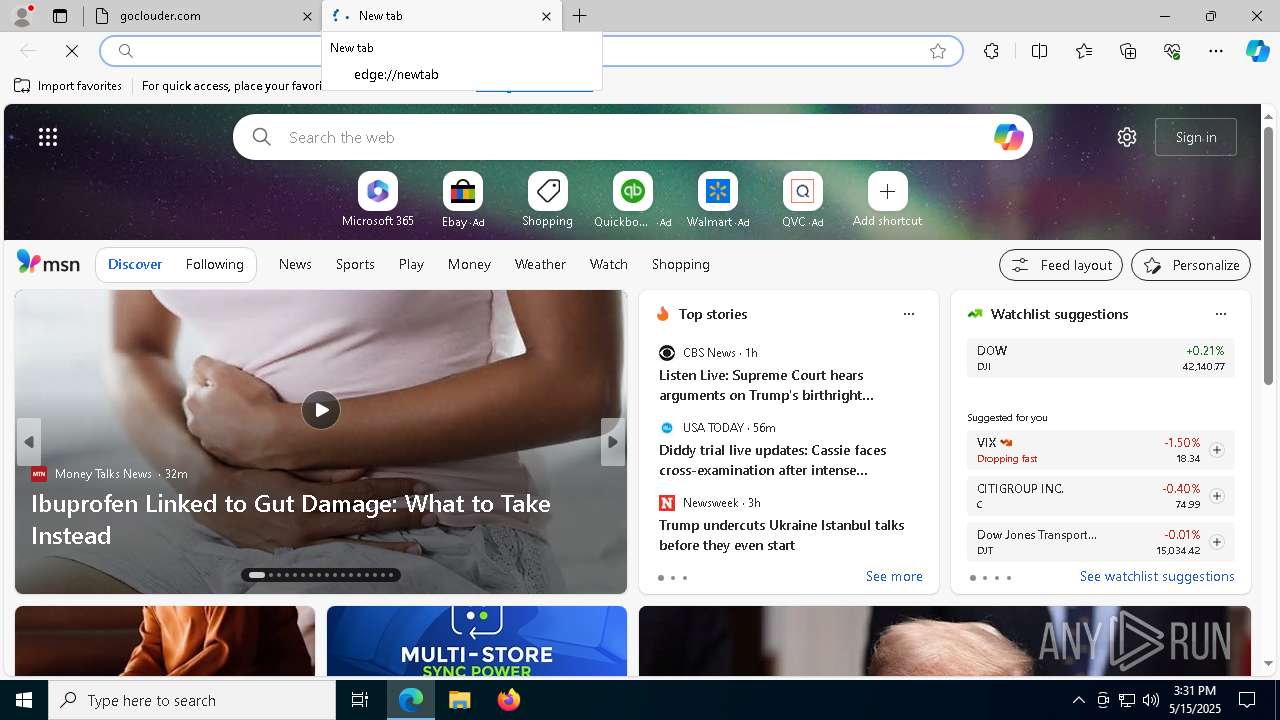Open Watchlist suggestions more options
Image resolution: width=1280 pixels, height=720 pixels.
(x=1221, y=314)
